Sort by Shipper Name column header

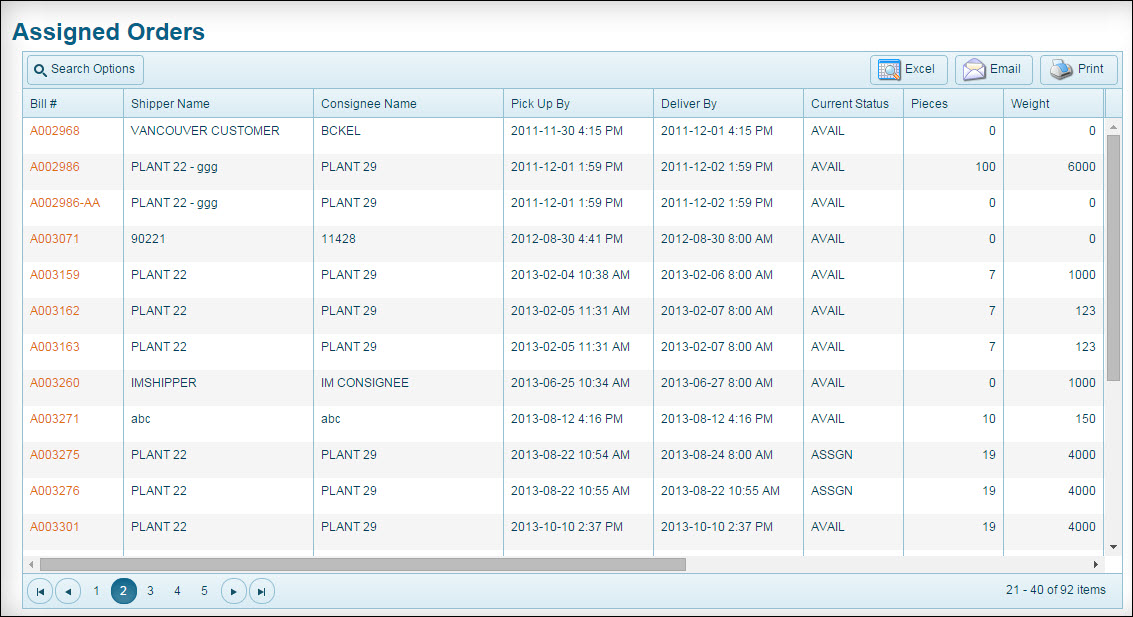(218, 103)
